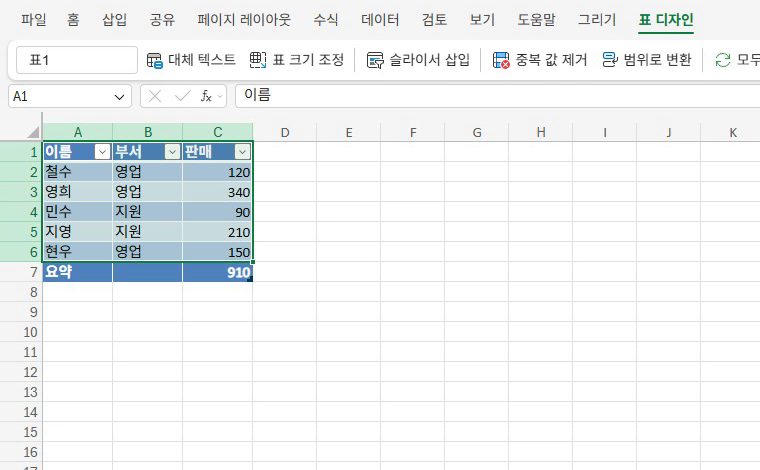Select the cell containing 영희

tap(78, 192)
